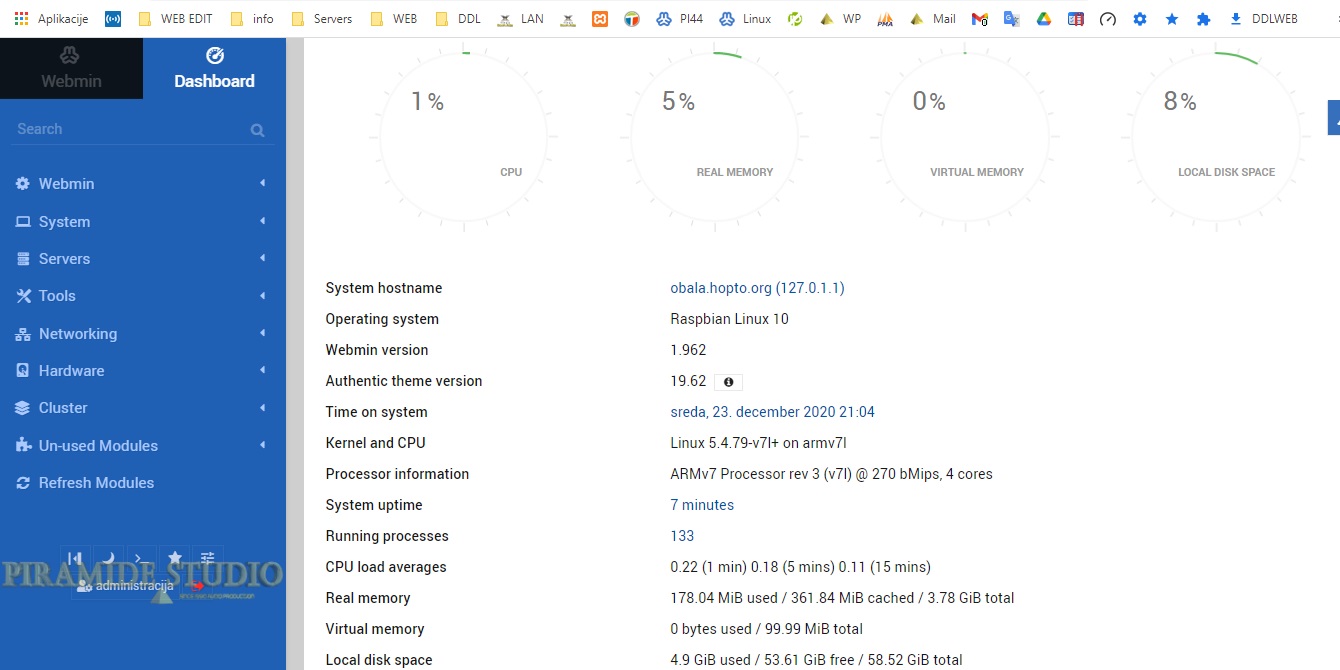Image resolution: width=1340 pixels, height=670 pixels.
Task: Open the Aplikacije apps bookmark
Action: [x=51, y=19]
